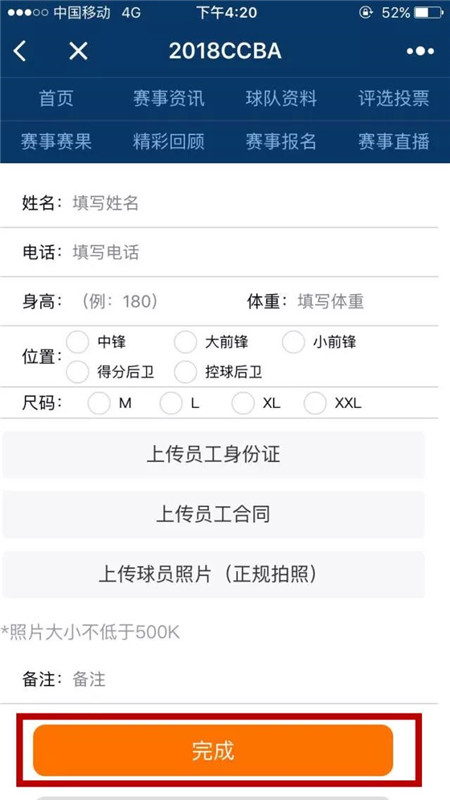Select the 中锋 position radio button

(x=78, y=342)
